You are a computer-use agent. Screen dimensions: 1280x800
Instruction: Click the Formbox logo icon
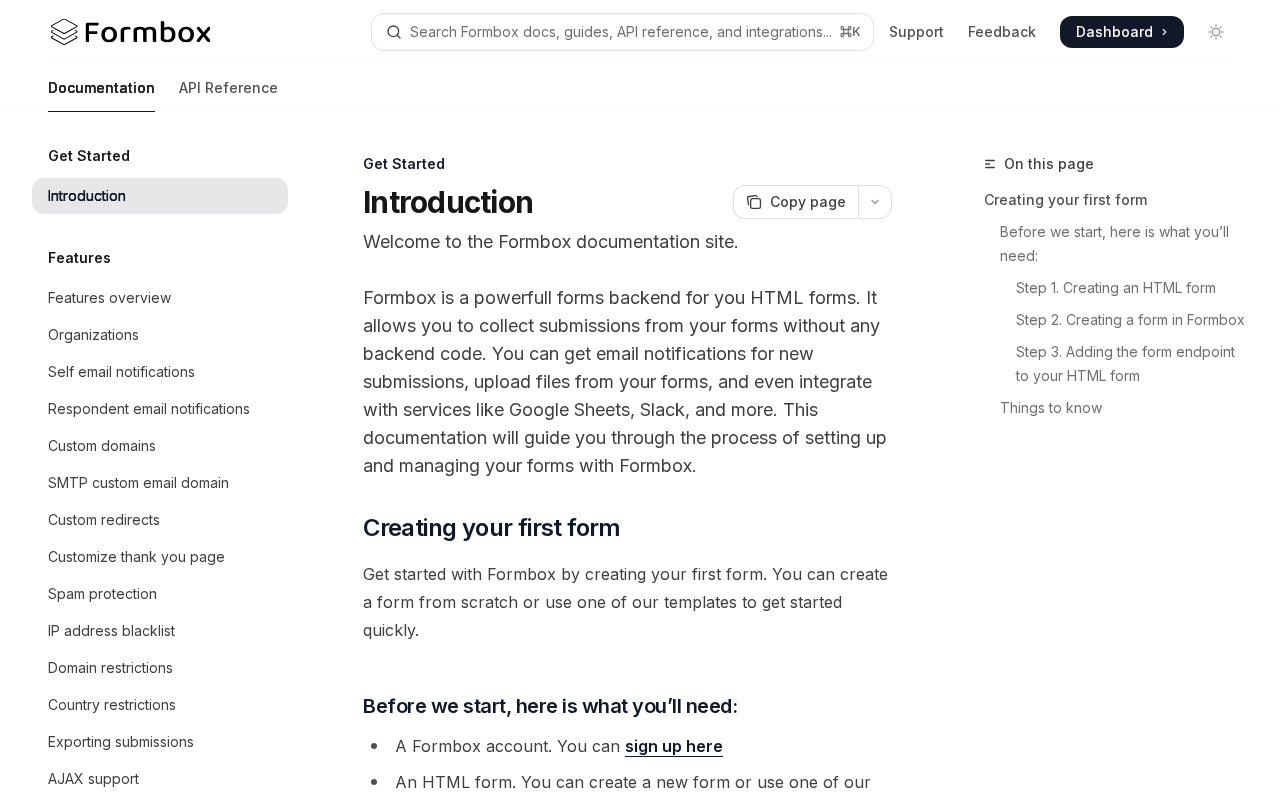pos(64,32)
